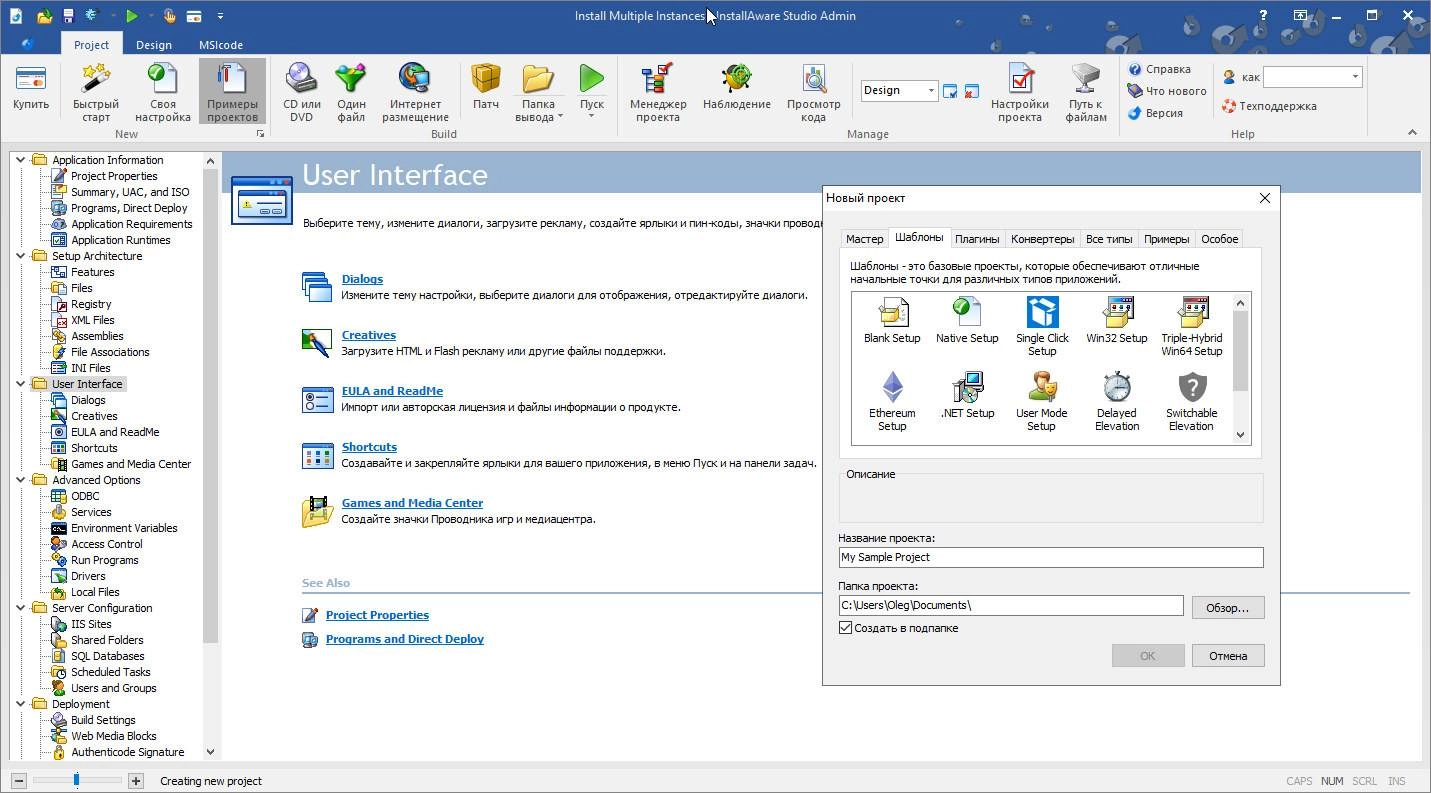Open the EULA and ReadMe link

pos(392,391)
